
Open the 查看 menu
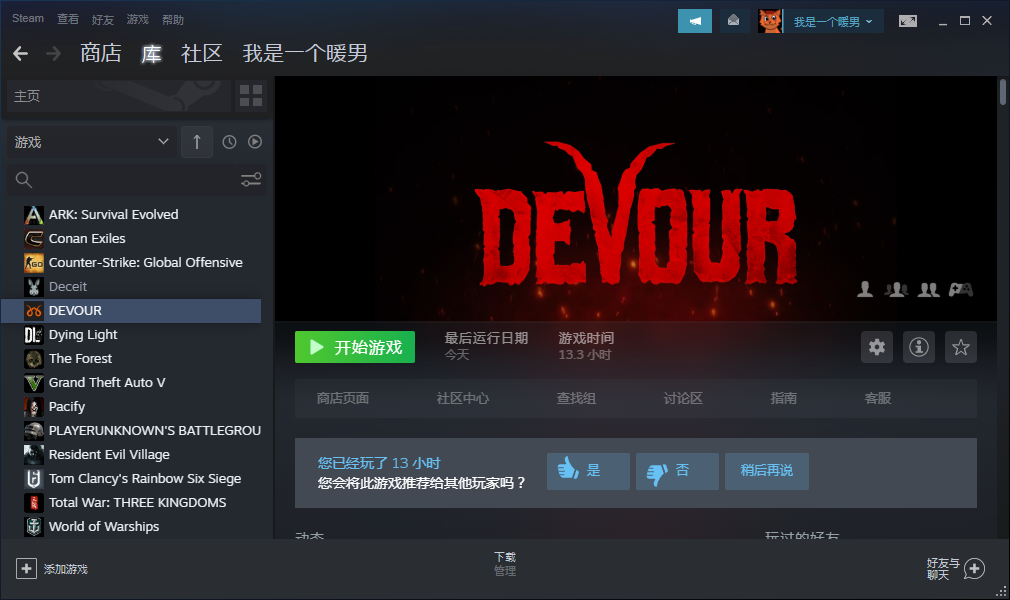(68, 19)
